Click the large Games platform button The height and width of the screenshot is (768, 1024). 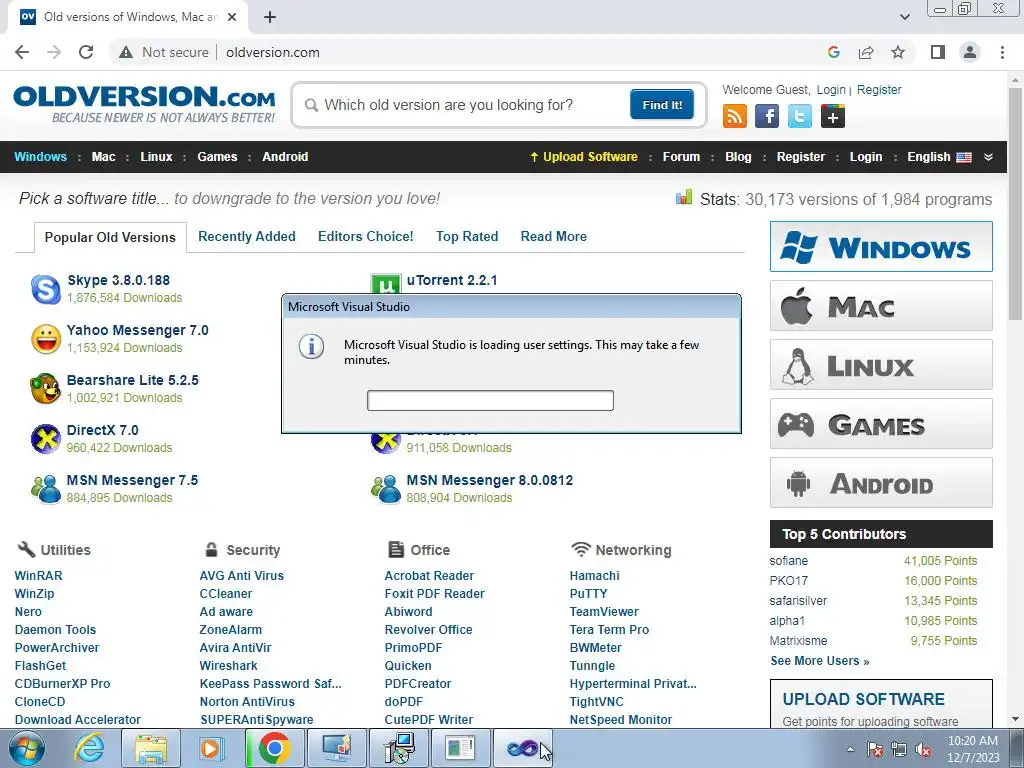[881, 424]
